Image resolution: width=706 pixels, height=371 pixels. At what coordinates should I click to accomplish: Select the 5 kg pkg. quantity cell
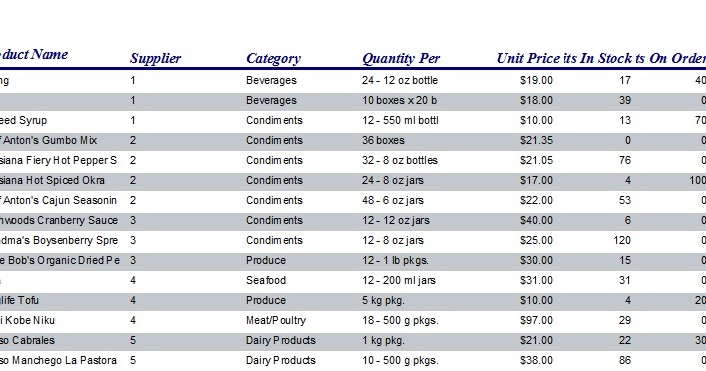click(x=383, y=301)
